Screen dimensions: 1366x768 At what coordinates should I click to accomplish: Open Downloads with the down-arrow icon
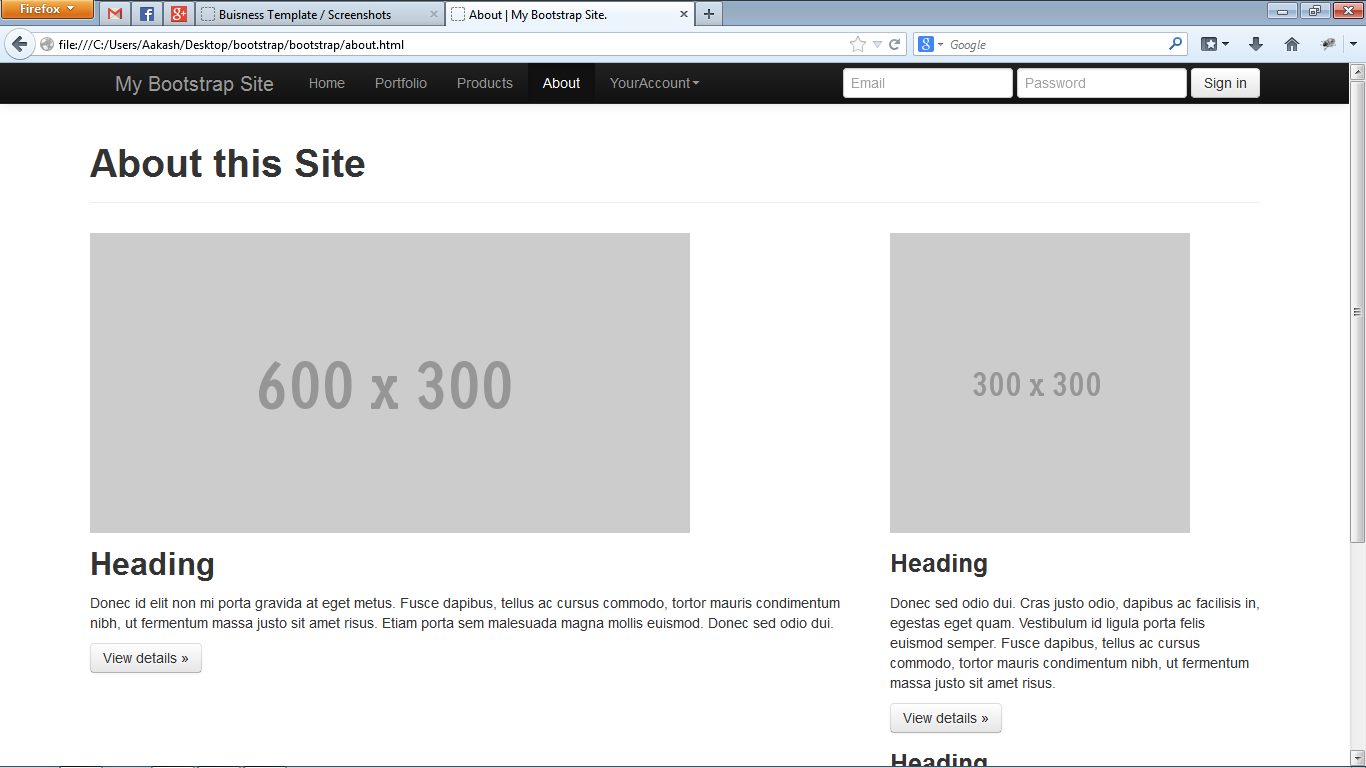[1253, 43]
